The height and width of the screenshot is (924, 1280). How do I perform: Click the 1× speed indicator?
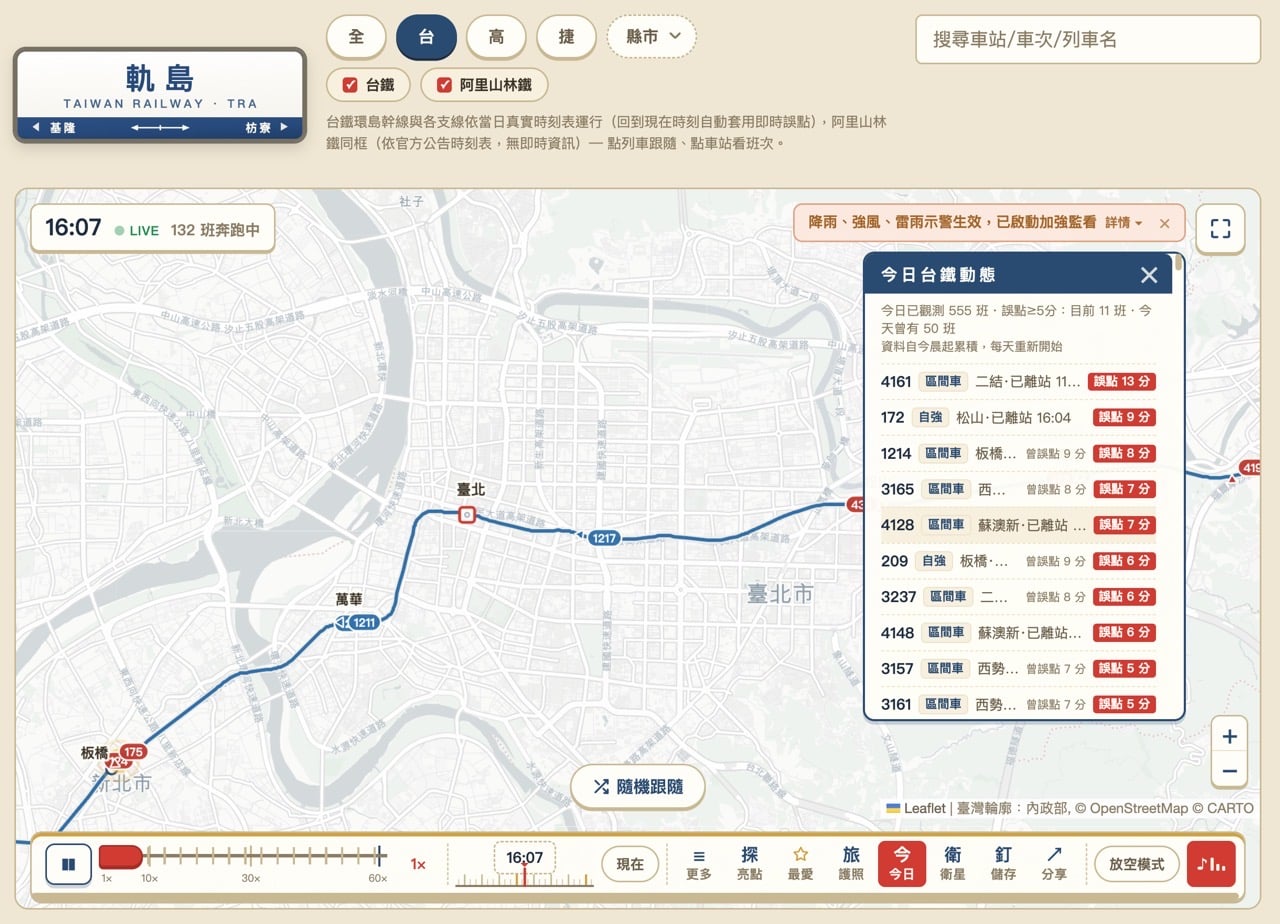click(418, 864)
